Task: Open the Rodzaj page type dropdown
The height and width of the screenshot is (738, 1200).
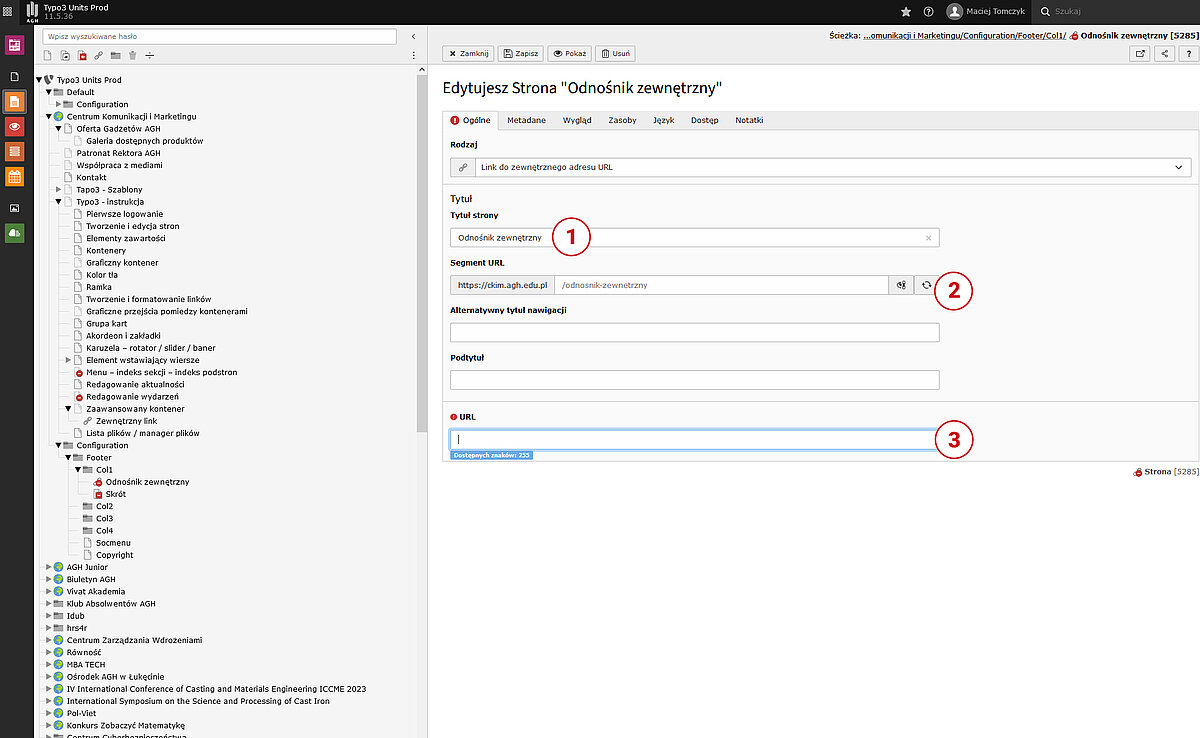Action: [820, 168]
